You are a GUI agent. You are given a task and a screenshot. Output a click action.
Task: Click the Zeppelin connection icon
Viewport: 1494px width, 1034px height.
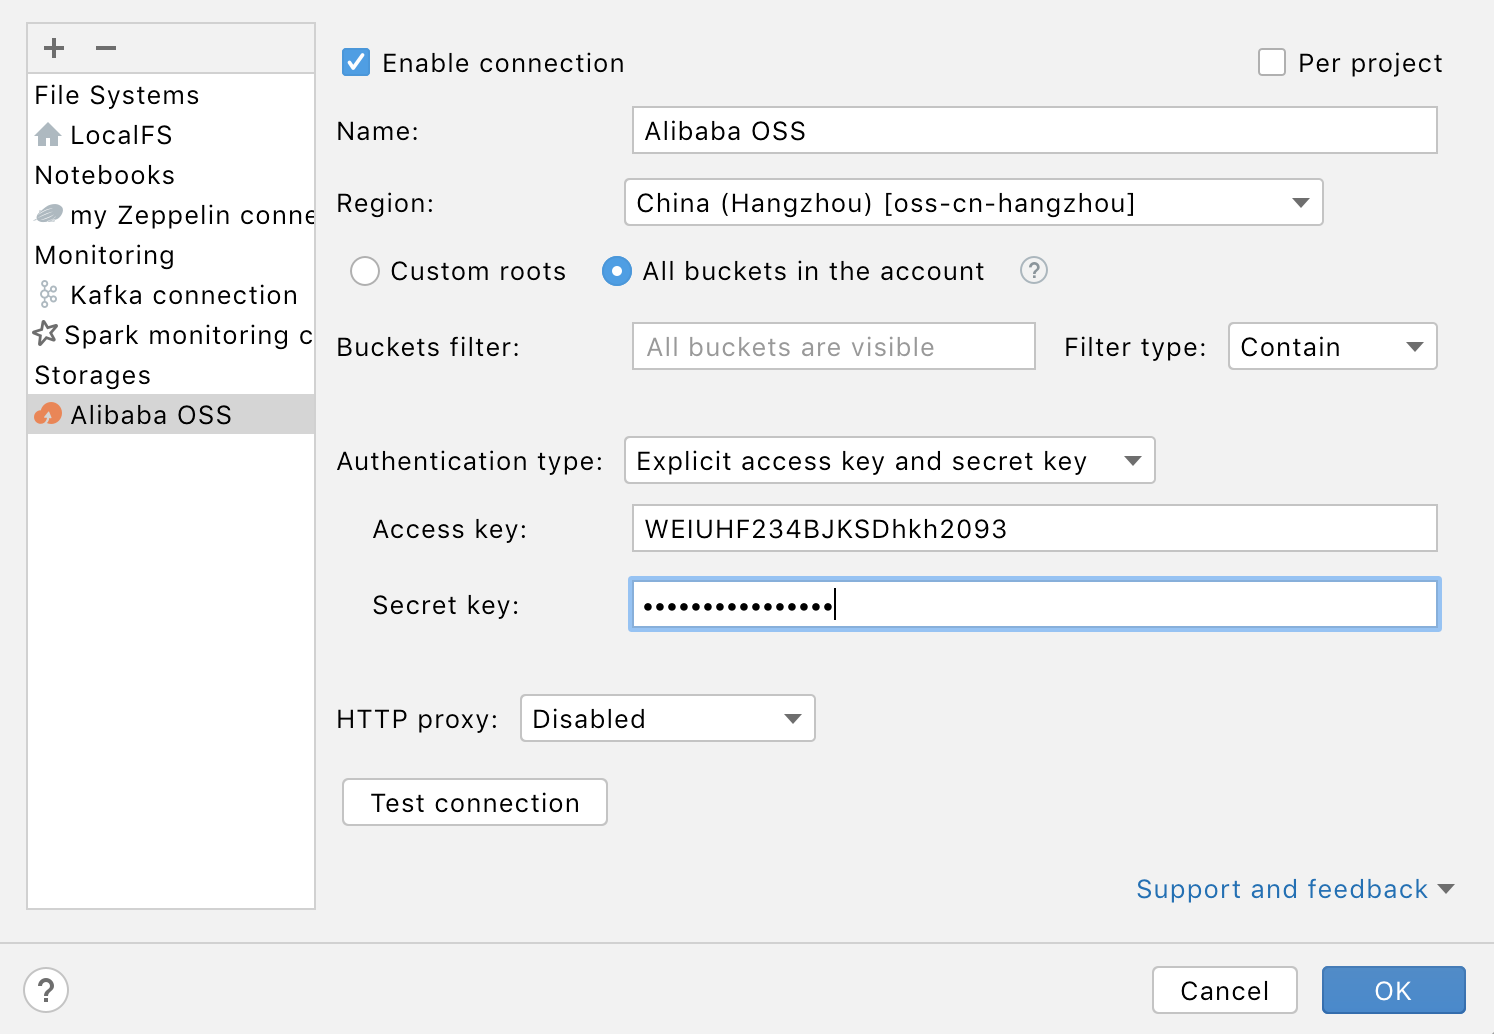(49, 214)
